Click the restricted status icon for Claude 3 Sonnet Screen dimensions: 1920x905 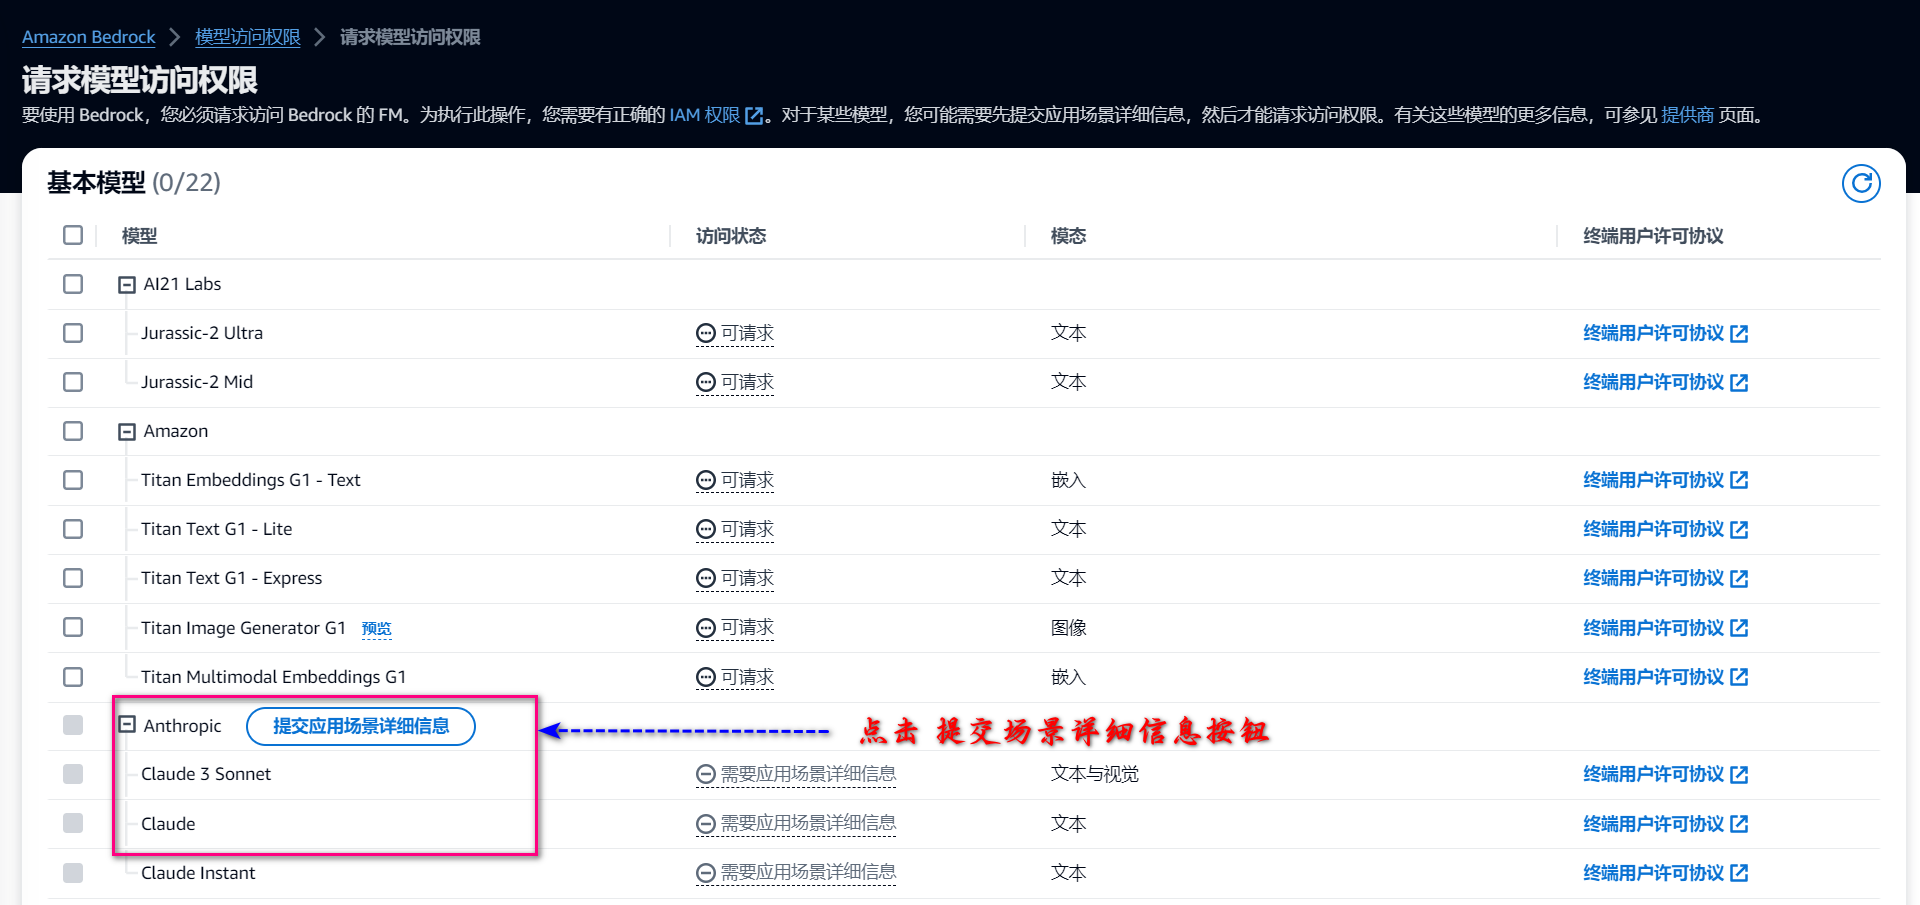point(706,774)
